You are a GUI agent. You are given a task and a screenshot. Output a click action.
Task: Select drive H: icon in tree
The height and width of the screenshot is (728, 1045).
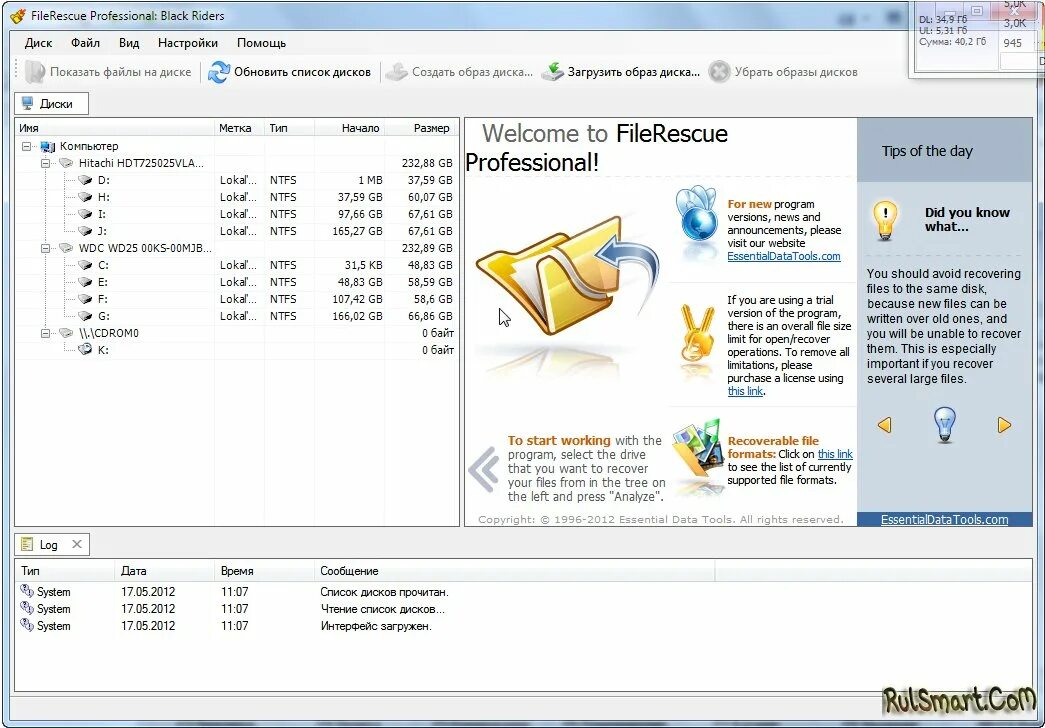[x=85, y=197]
